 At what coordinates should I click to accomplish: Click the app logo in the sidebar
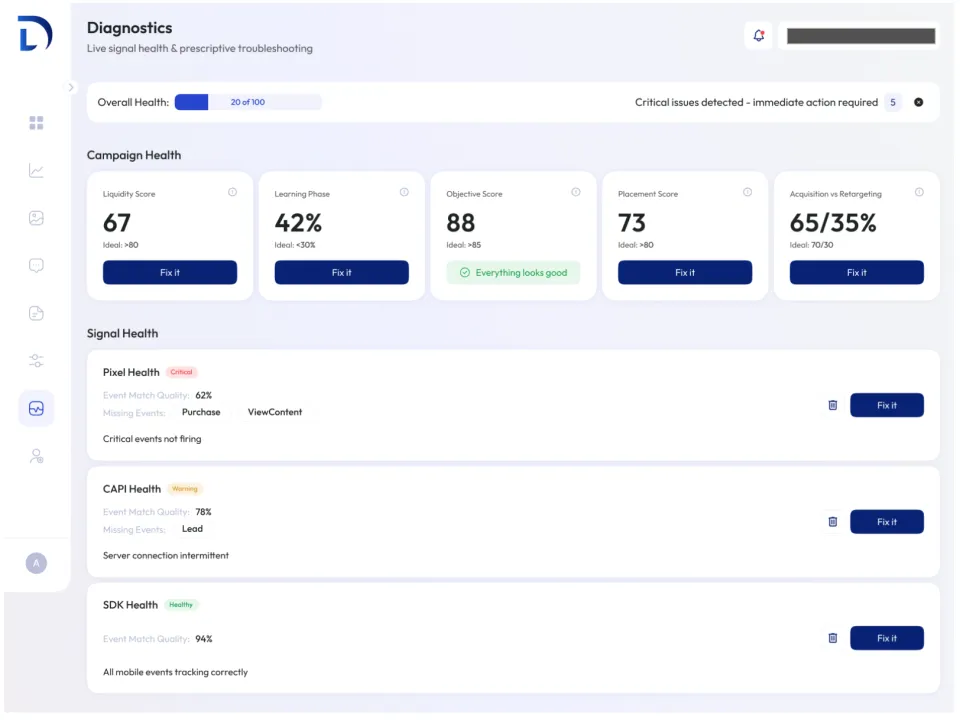(36, 34)
